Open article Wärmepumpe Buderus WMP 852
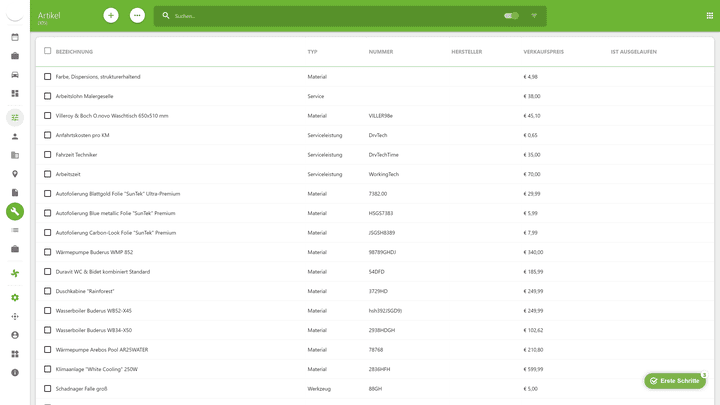The width and height of the screenshot is (720, 405). click(x=94, y=252)
